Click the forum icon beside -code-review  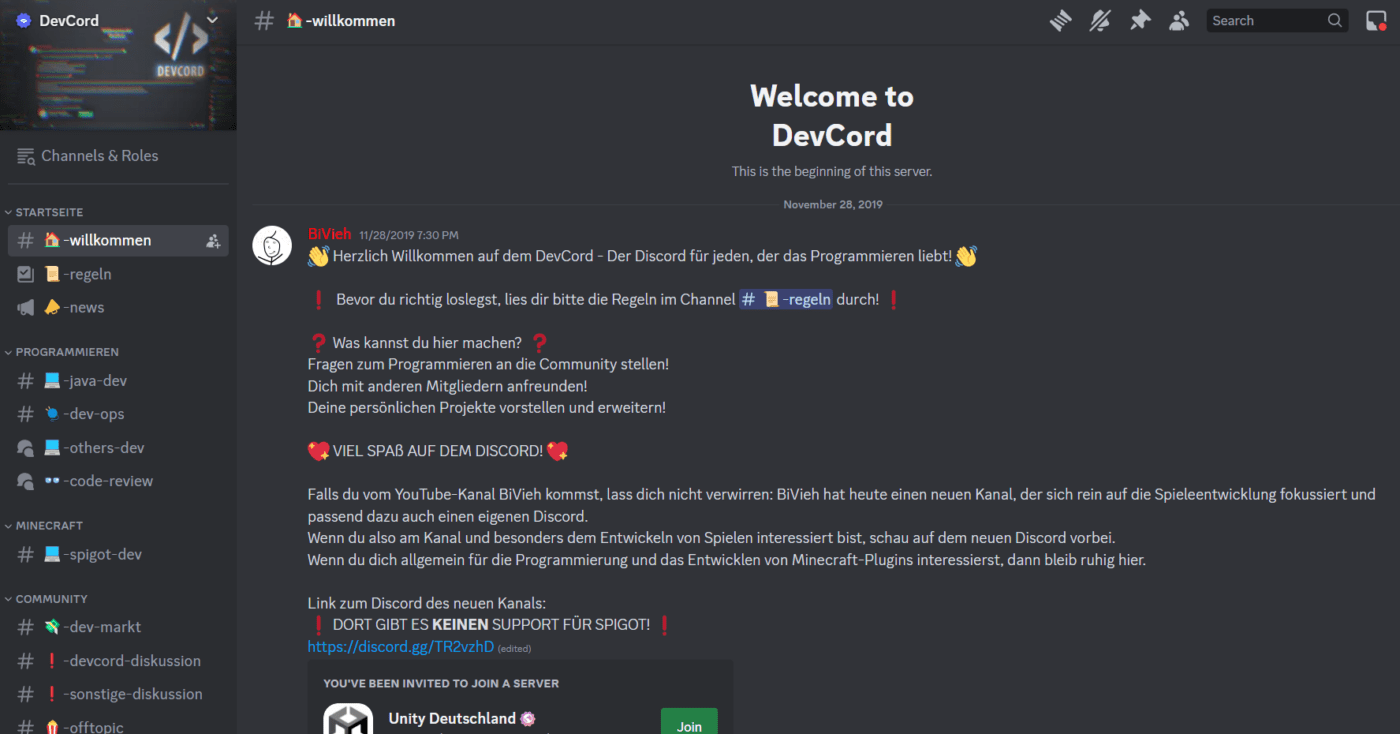click(x=26, y=481)
